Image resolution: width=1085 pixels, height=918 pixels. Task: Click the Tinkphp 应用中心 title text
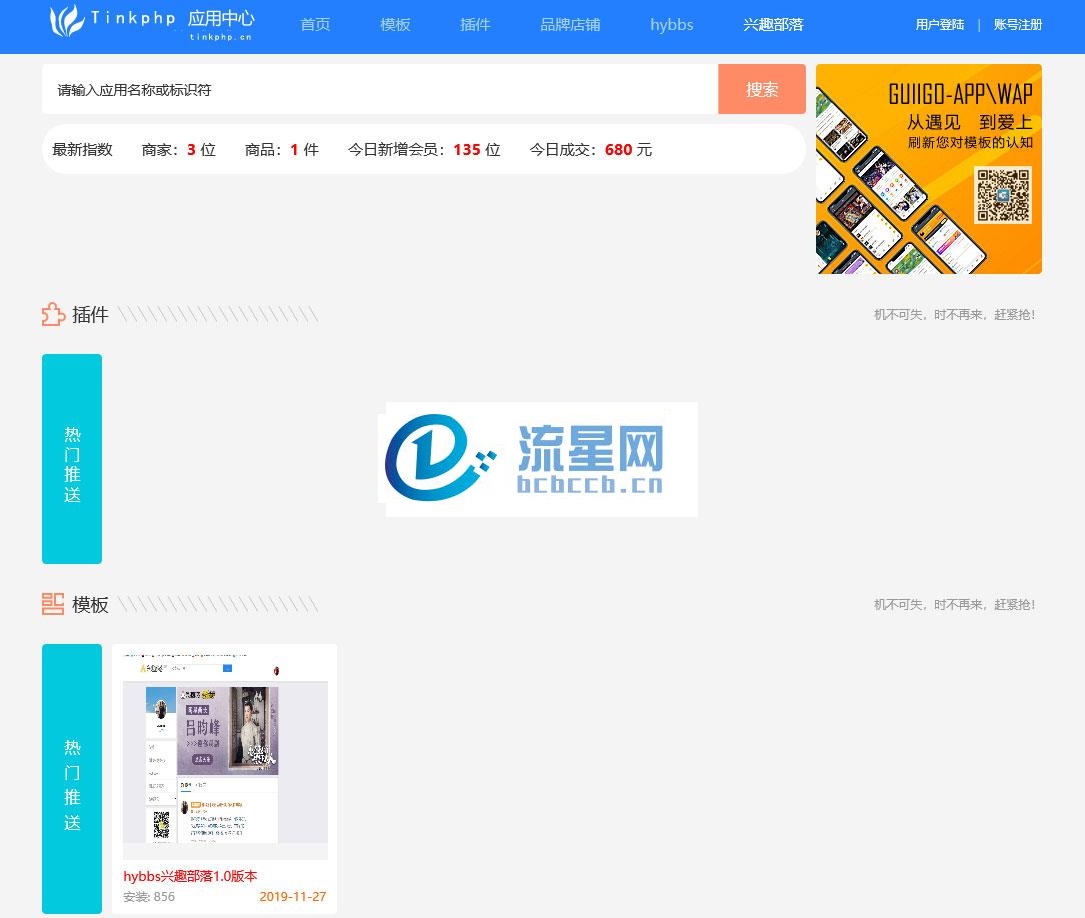click(172, 19)
